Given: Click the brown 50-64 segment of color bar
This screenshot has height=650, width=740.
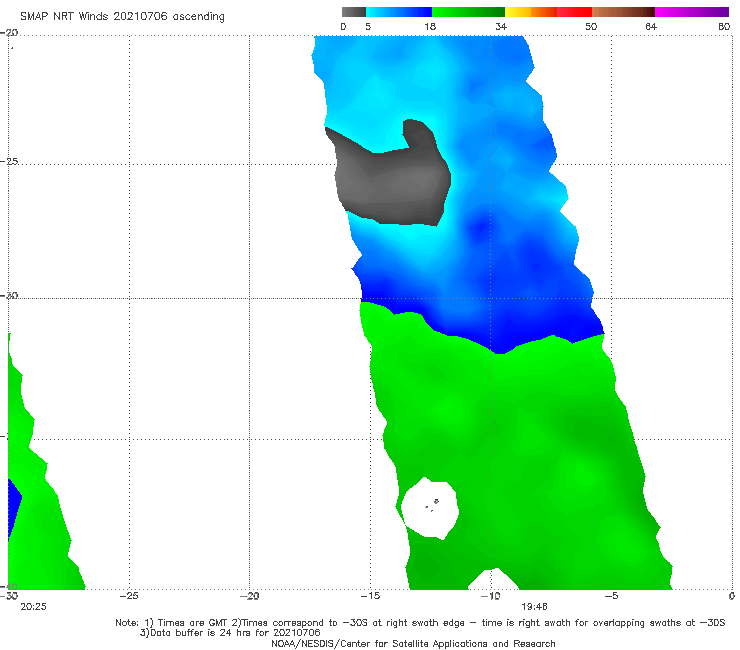Looking at the screenshot, I should pyautogui.click(x=623, y=12).
